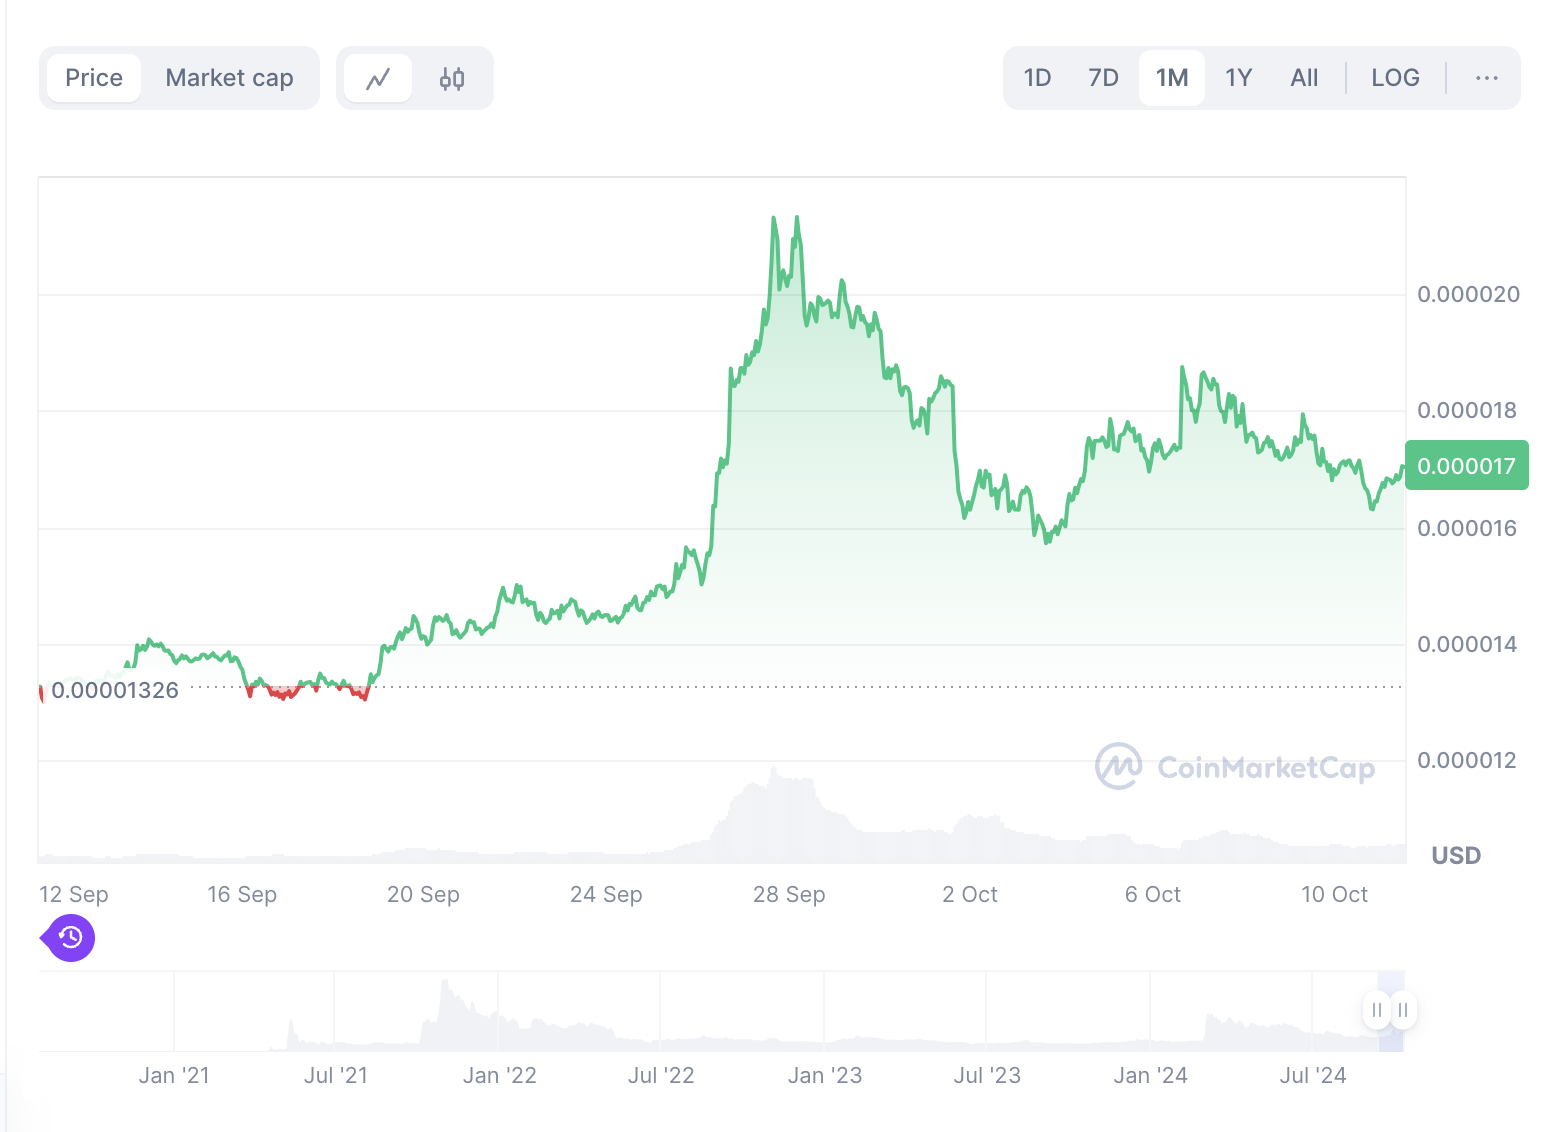Select the Market cap tab
The image size is (1541, 1132).
click(229, 78)
